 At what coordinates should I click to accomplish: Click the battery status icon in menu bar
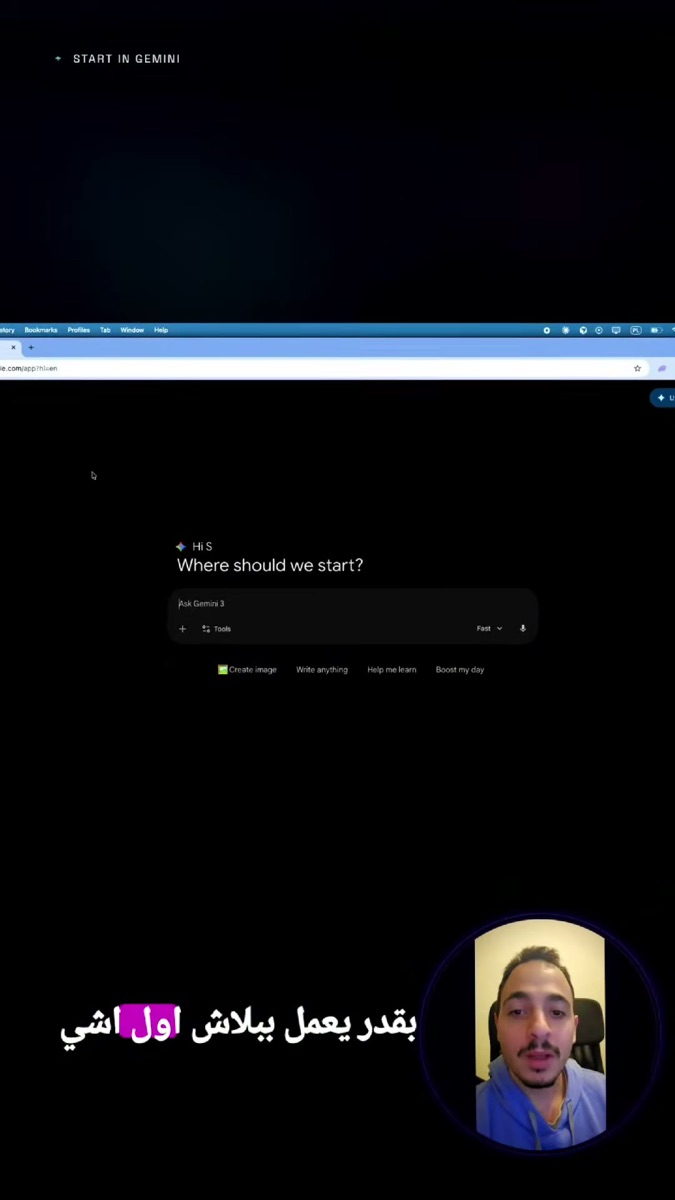(x=656, y=330)
